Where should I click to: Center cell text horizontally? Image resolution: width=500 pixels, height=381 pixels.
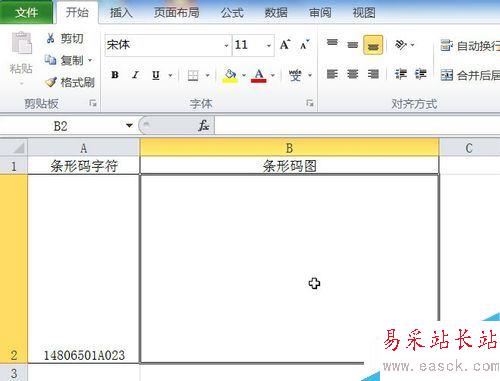[353, 74]
